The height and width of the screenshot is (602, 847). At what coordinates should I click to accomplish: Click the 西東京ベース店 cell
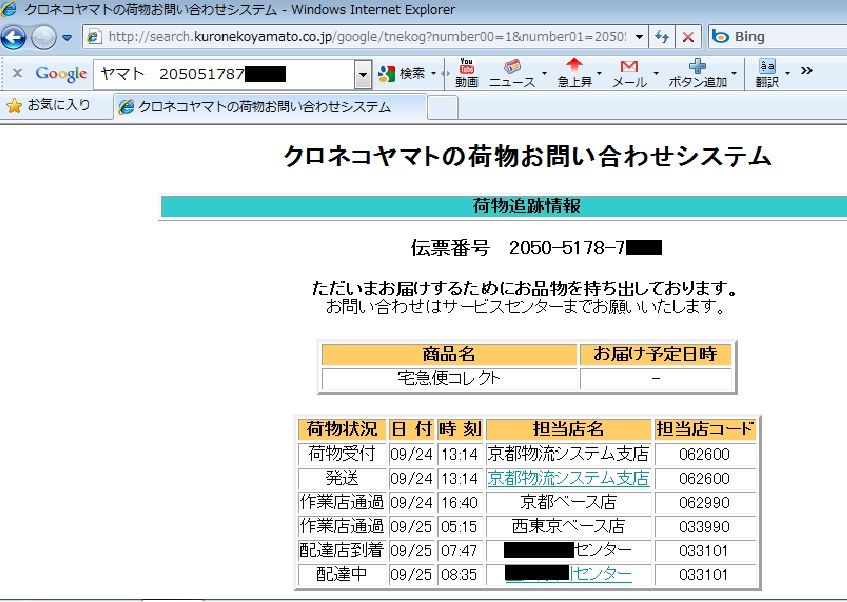pos(568,526)
